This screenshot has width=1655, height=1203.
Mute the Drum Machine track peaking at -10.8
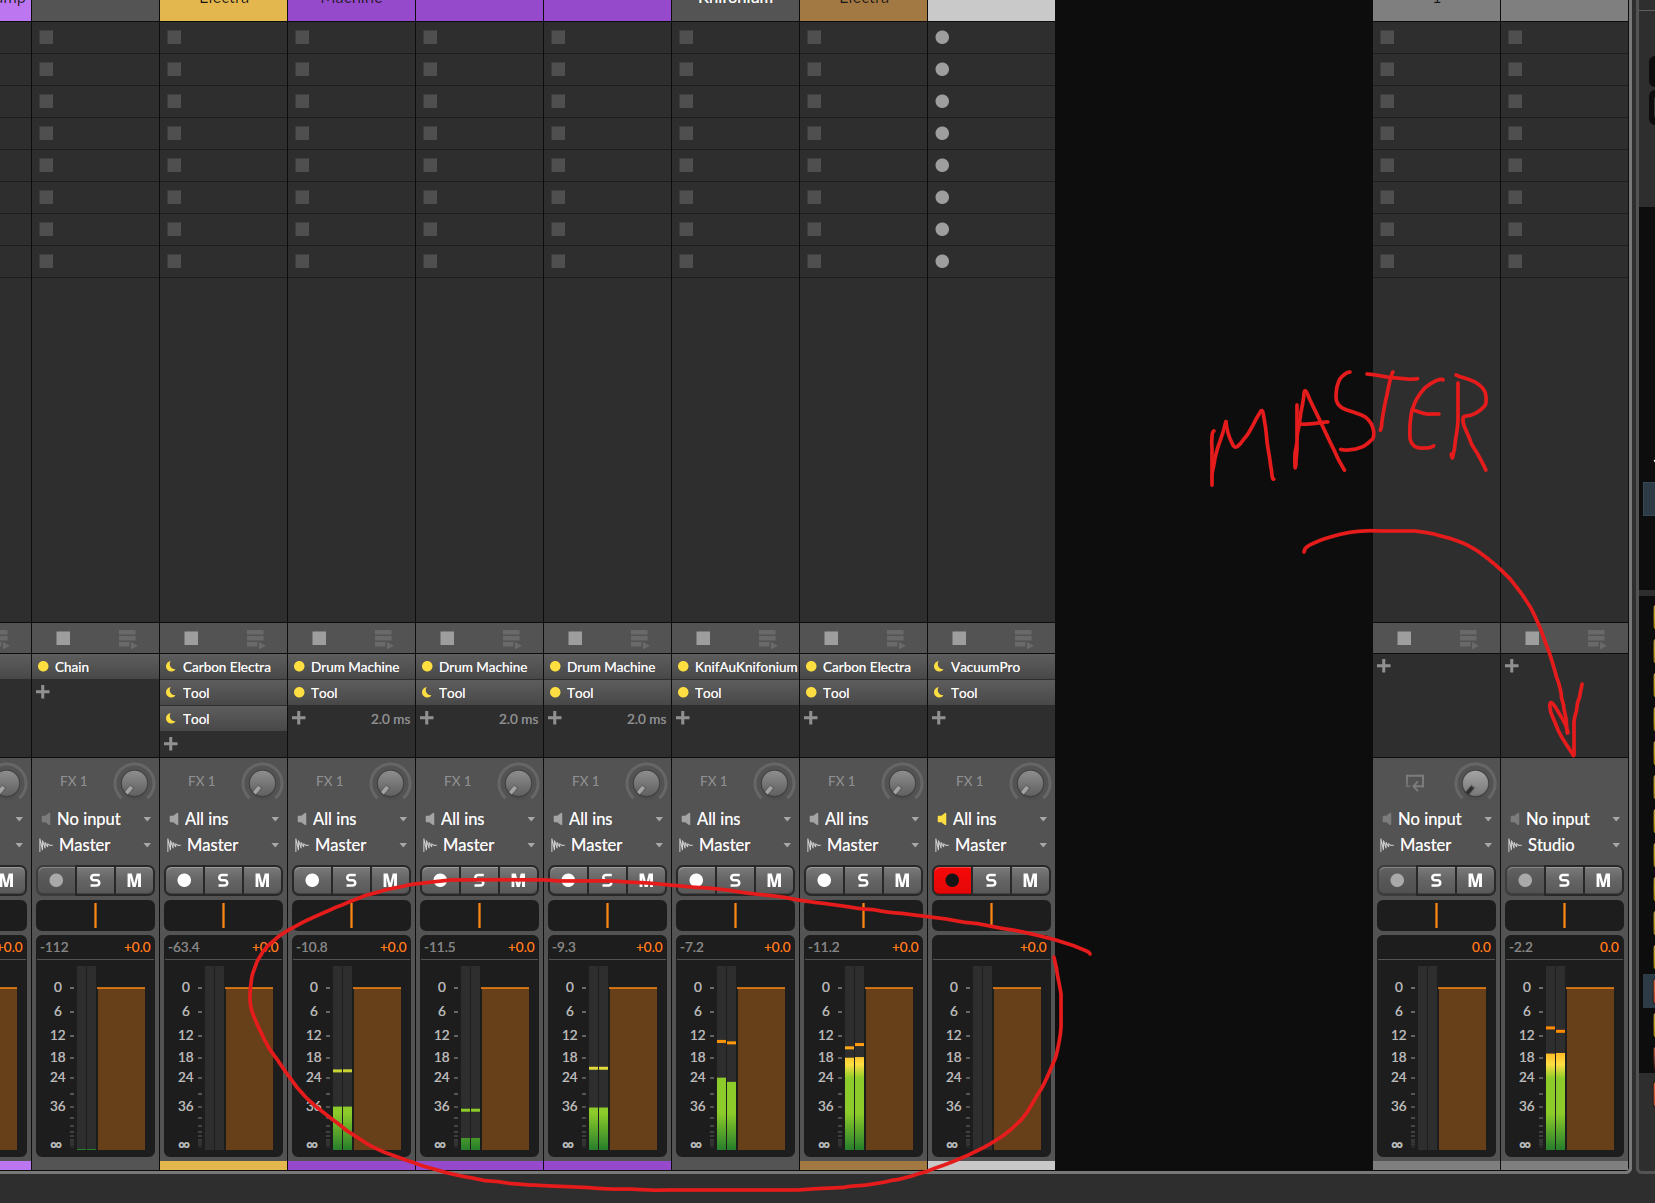coord(390,880)
